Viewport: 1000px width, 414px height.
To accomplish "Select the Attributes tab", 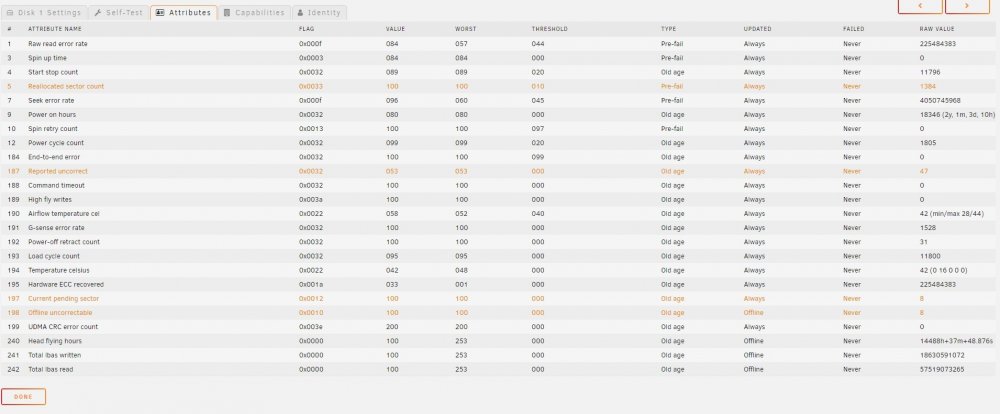I will tap(184, 12).
